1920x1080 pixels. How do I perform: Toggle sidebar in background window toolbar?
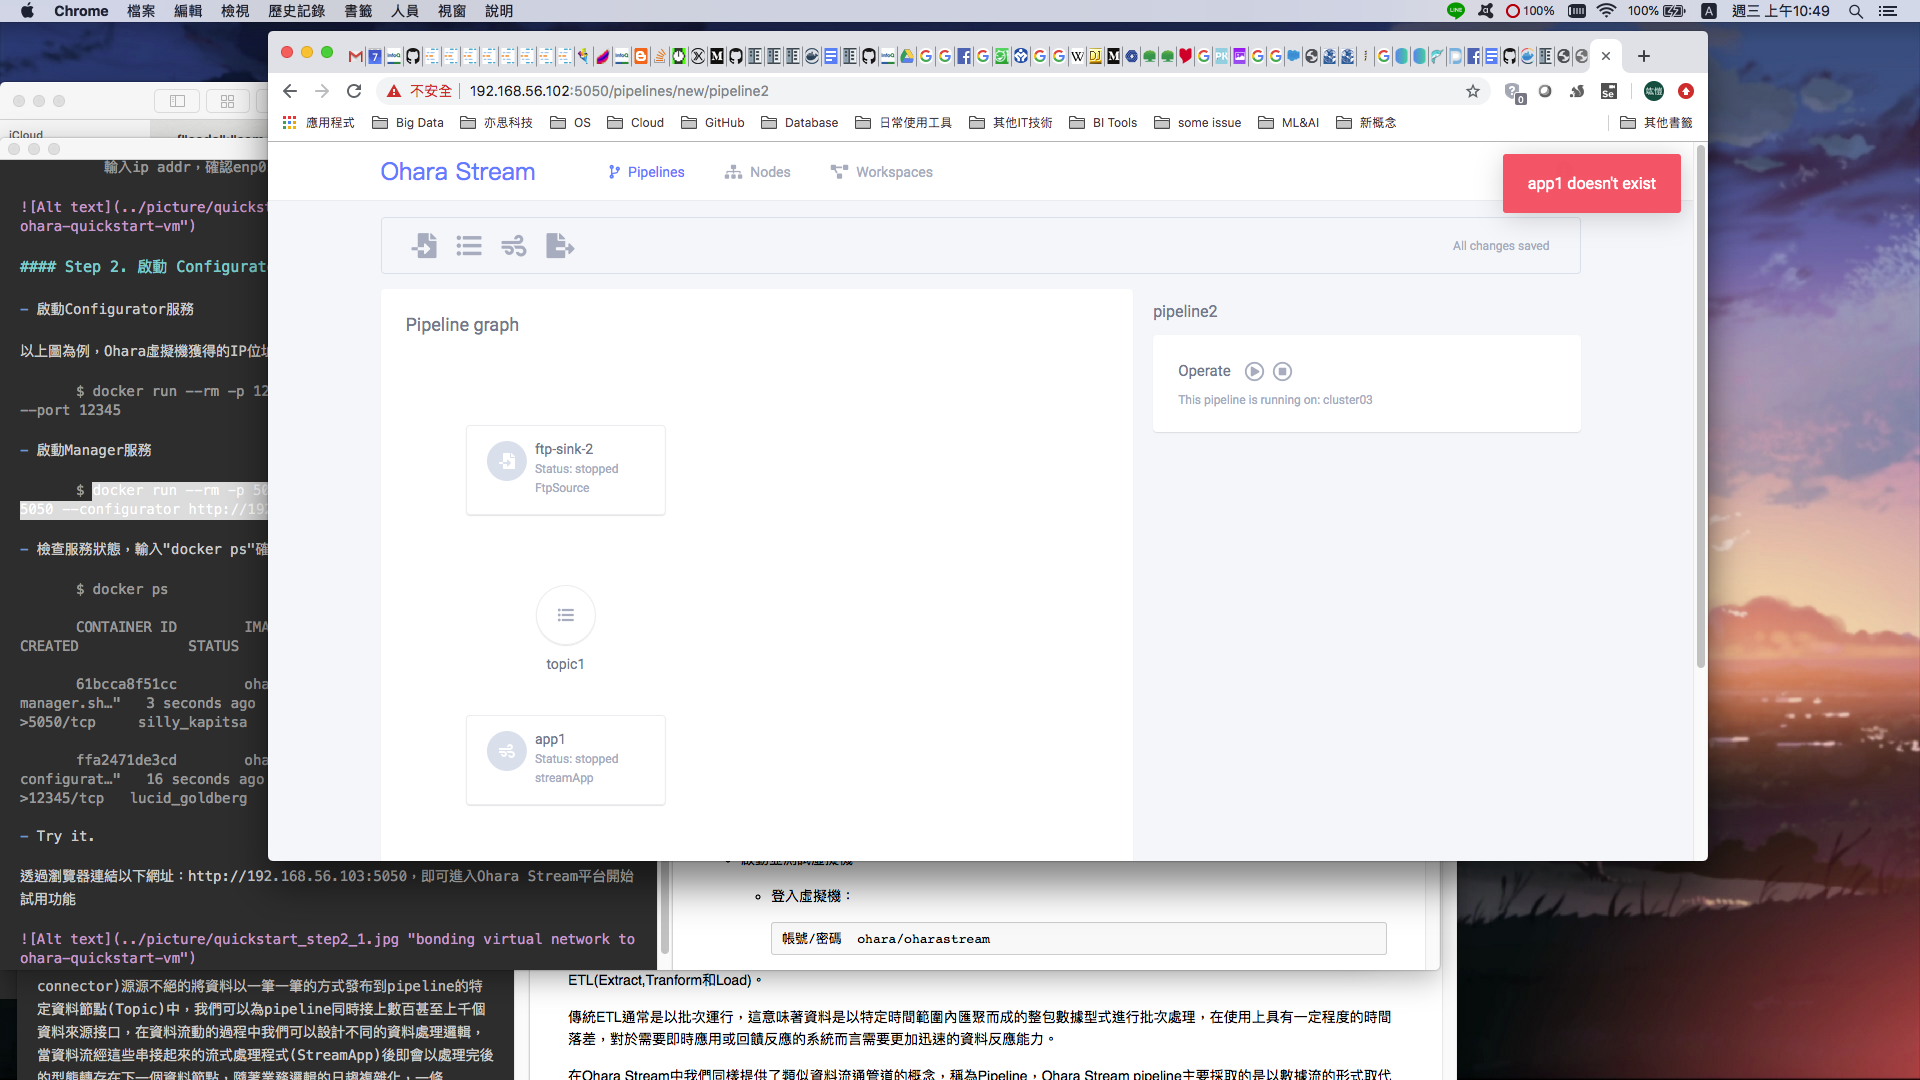177,101
